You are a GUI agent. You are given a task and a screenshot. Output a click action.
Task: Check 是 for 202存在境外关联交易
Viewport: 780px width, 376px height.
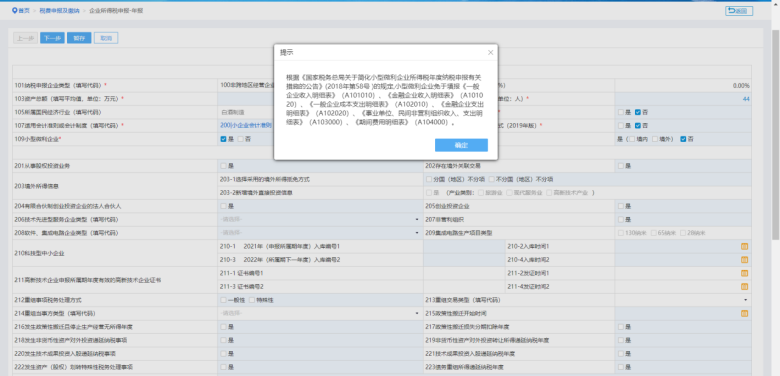point(621,166)
